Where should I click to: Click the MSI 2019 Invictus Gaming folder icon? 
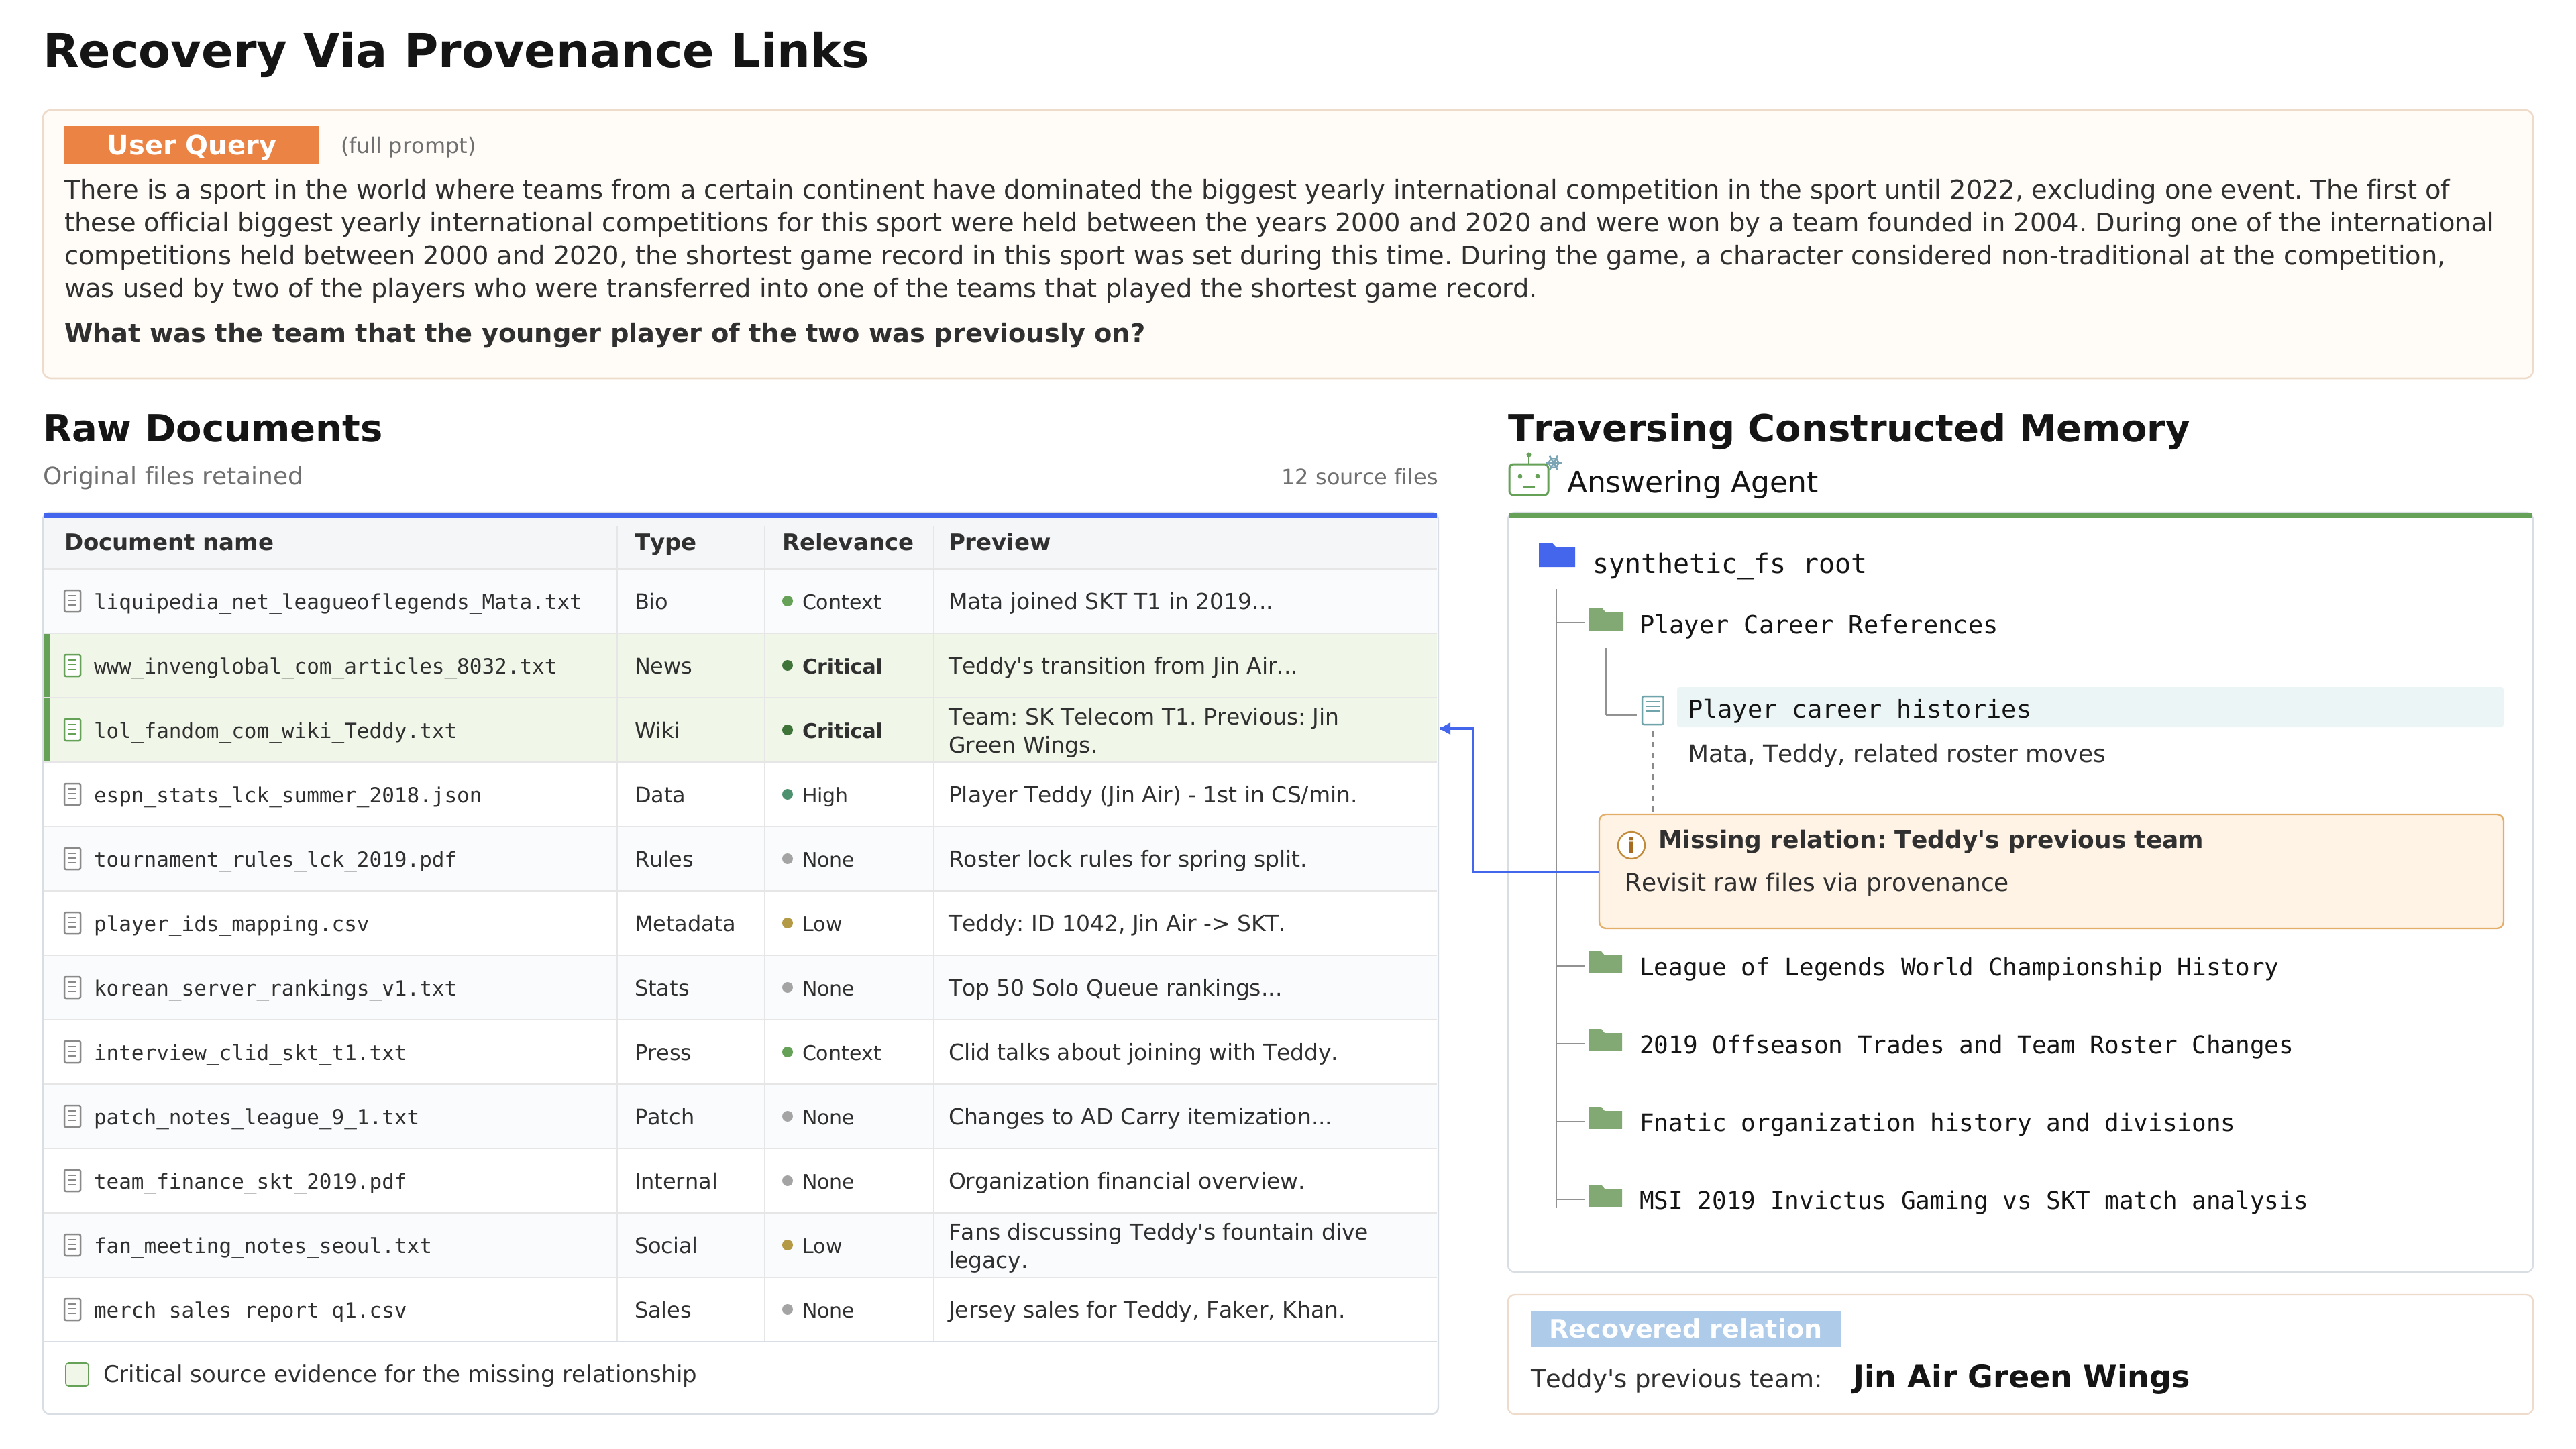click(1605, 1196)
